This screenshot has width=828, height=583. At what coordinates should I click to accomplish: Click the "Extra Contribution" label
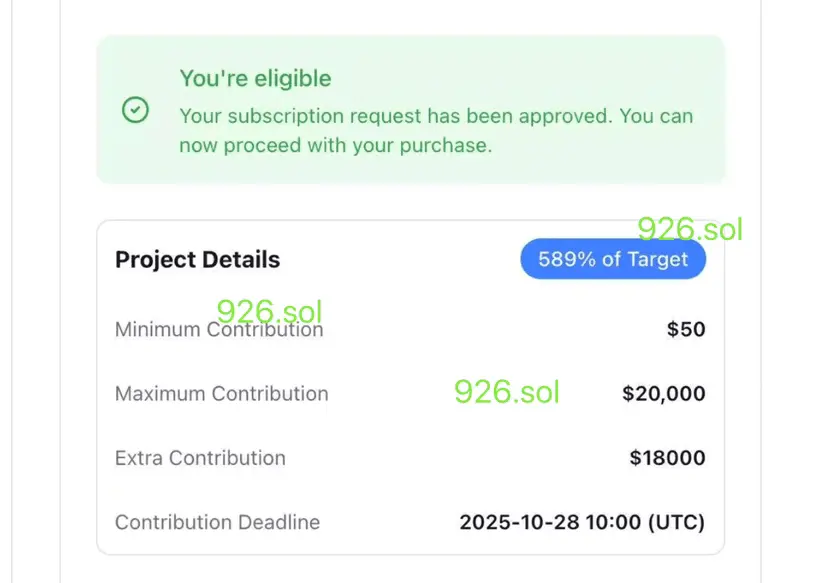coord(200,458)
